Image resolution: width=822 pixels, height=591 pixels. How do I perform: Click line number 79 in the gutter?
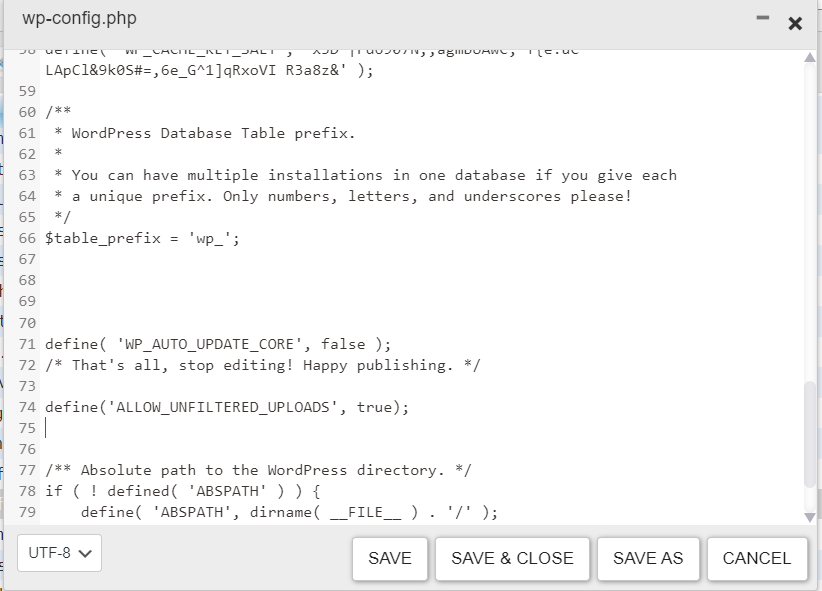(27, 512)
